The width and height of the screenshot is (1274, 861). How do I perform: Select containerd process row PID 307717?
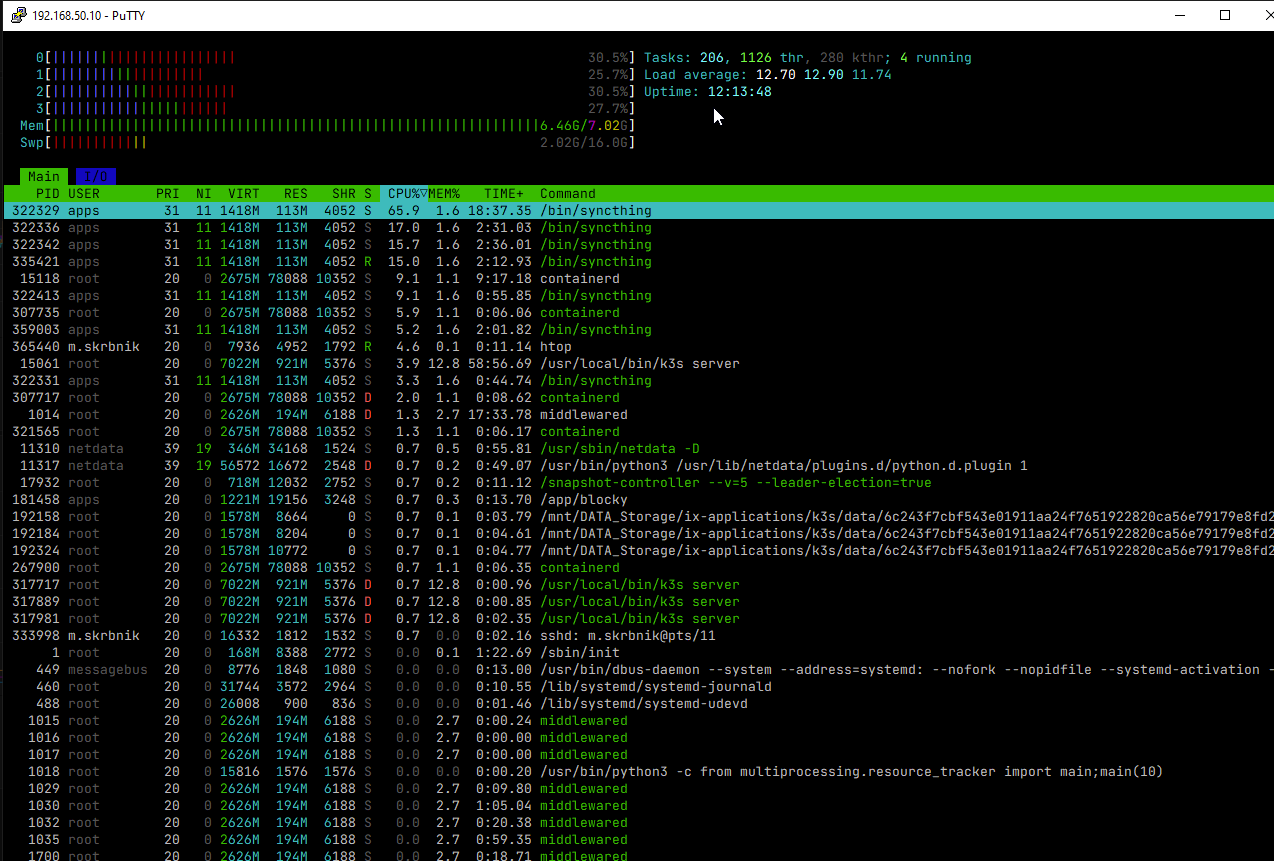(x=639, y=398)
